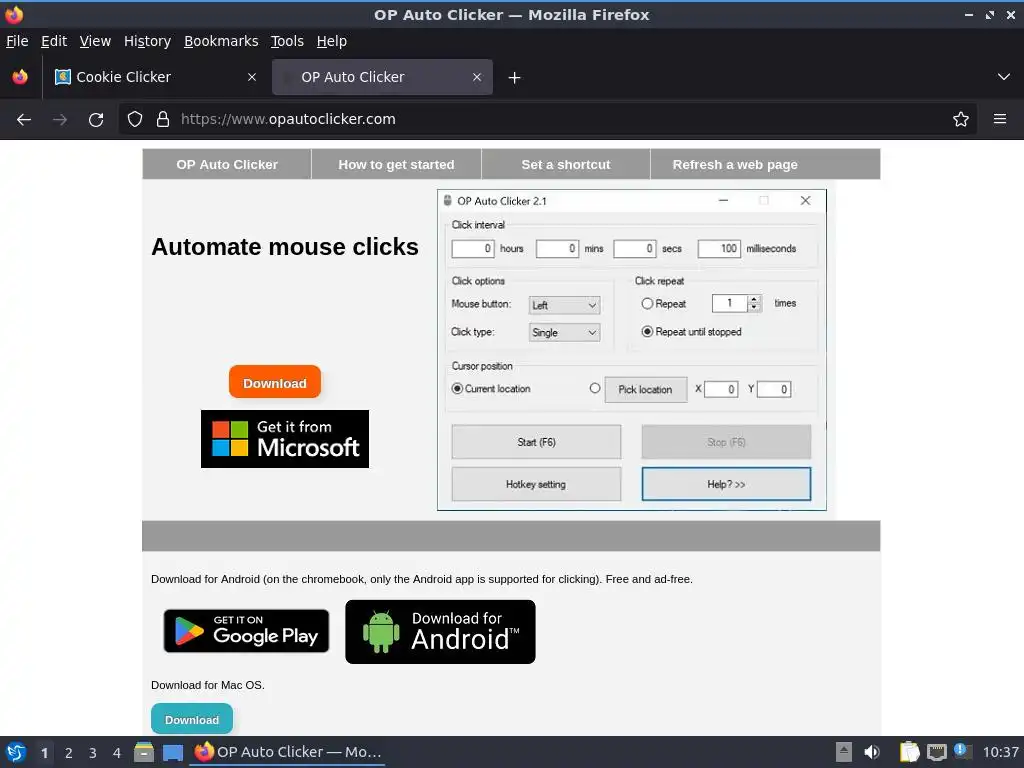
Task: Bookmark this page with the star icon
Action: pos(961,119)
